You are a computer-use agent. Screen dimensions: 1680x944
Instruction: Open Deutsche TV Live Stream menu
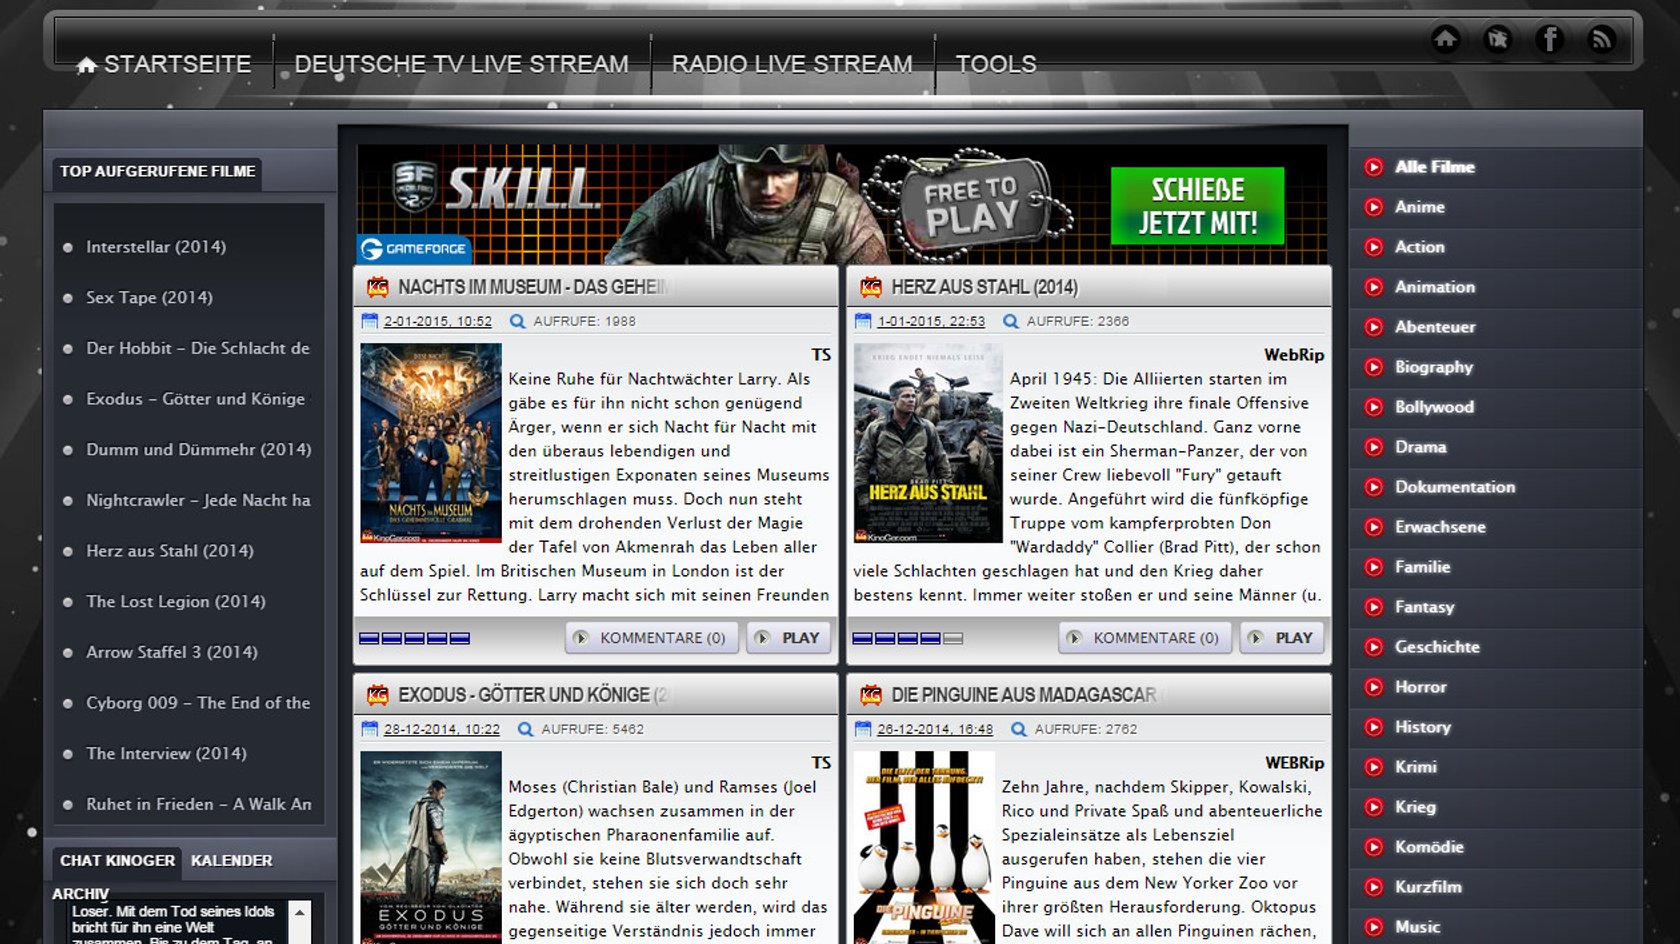point(461,64)
